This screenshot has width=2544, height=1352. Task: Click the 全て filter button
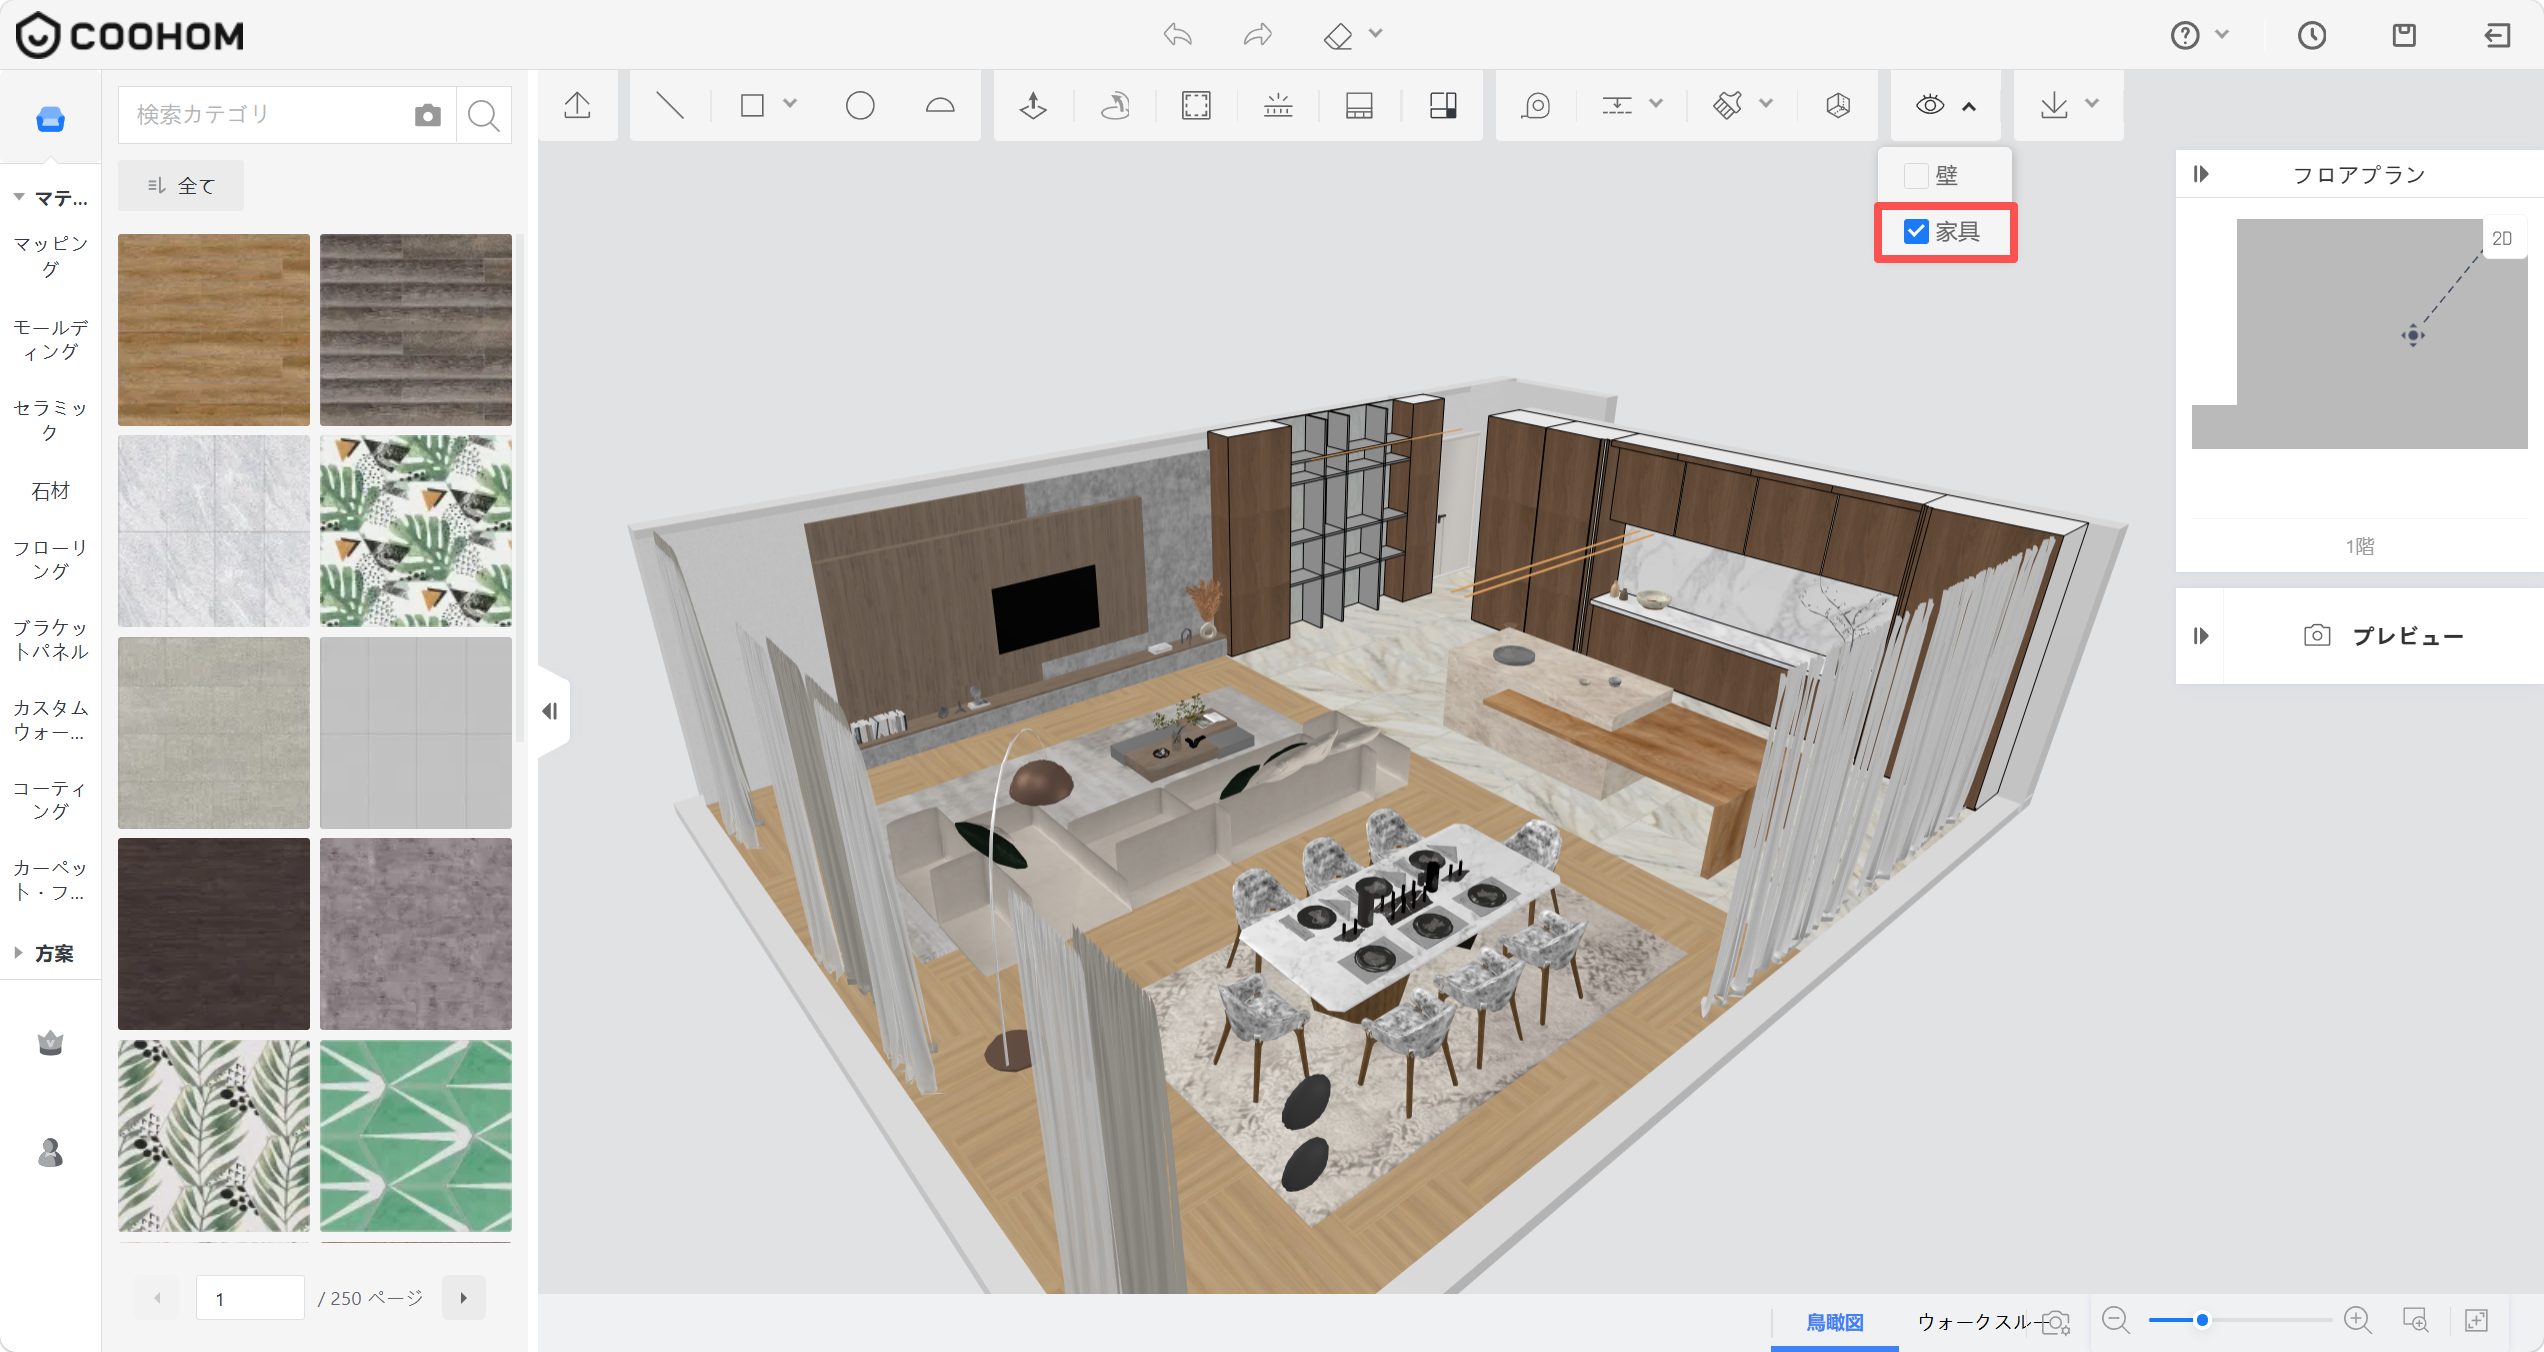click(x=181, y=186)
